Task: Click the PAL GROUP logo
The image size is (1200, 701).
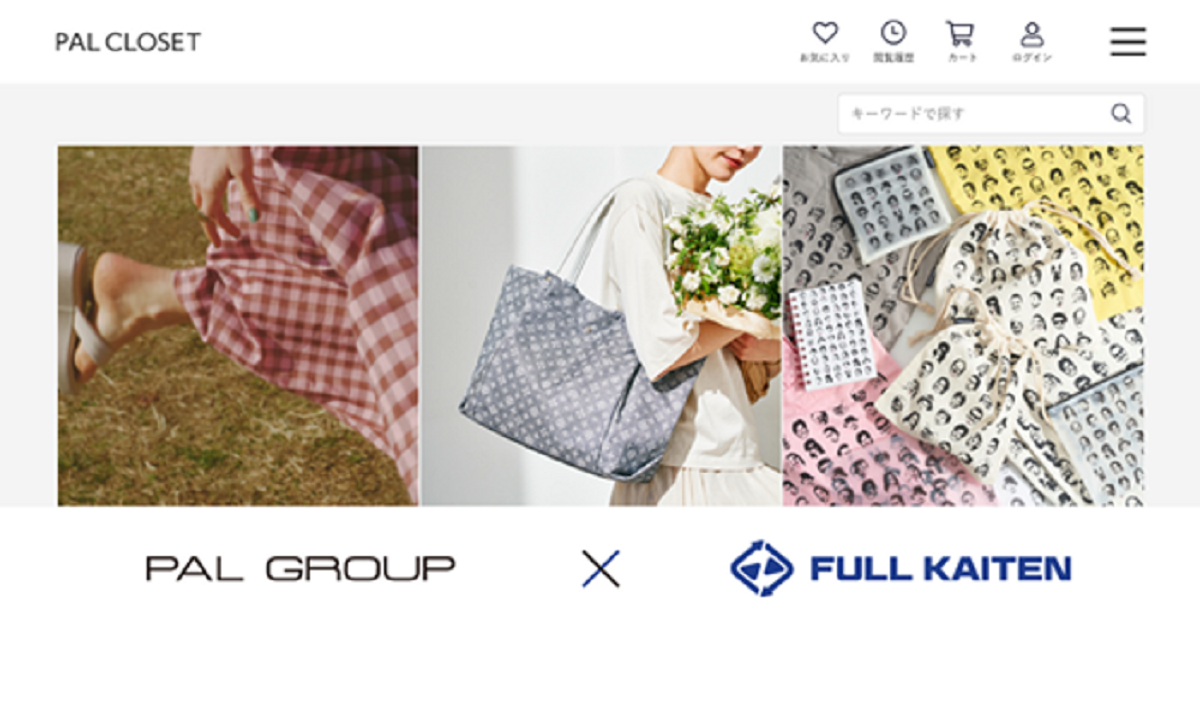Action: coord(300,568)
